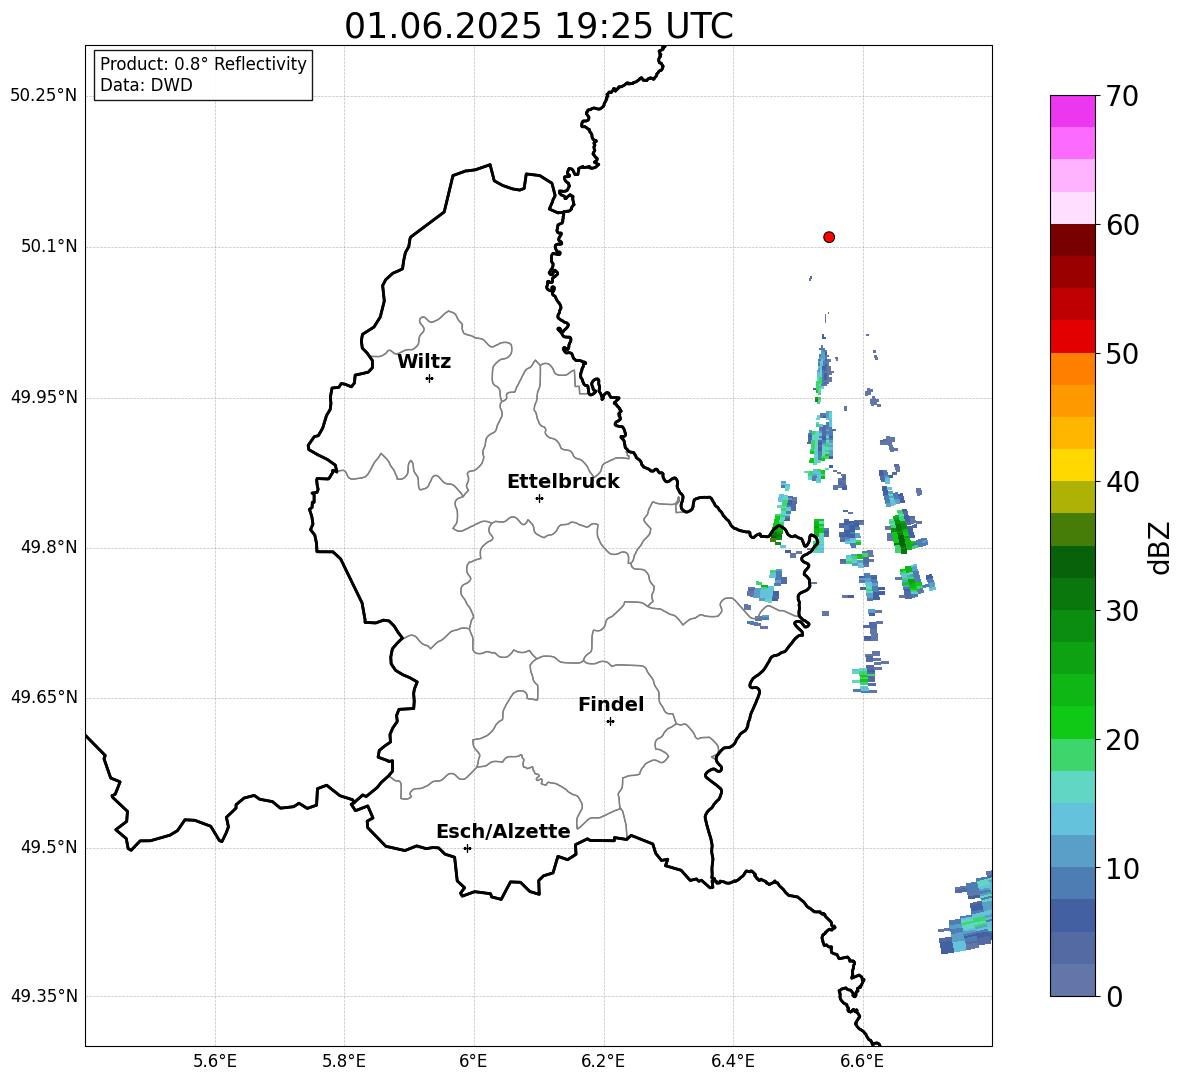The width and height of the screenshot is (1184, 1081).
Task: Click the 49.35°N latitude label
Action: coord(44,996)
